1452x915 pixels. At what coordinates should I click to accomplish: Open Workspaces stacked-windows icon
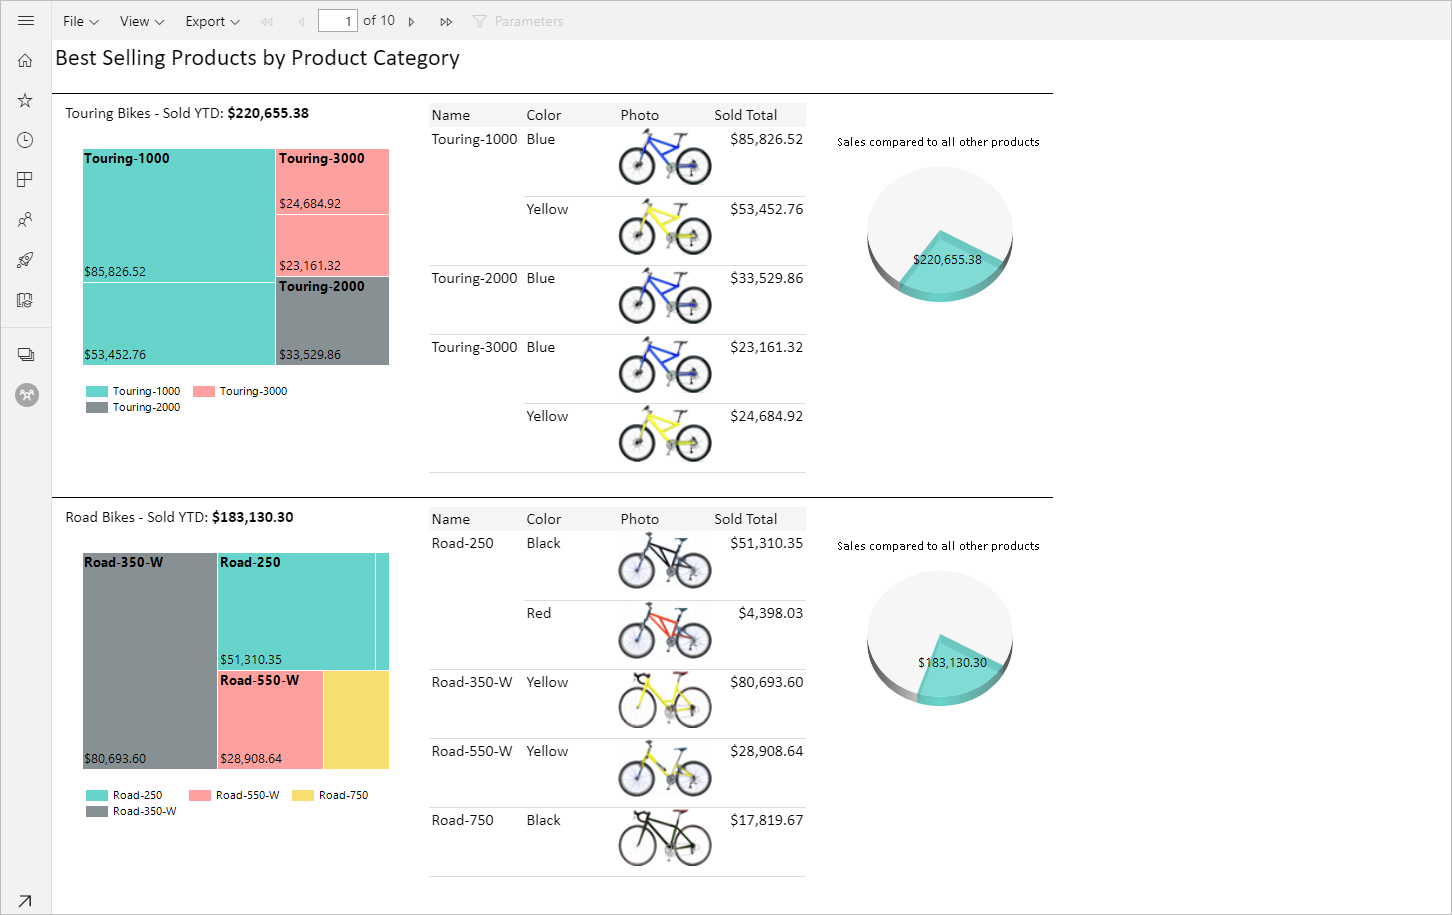(x=26, y=355)
